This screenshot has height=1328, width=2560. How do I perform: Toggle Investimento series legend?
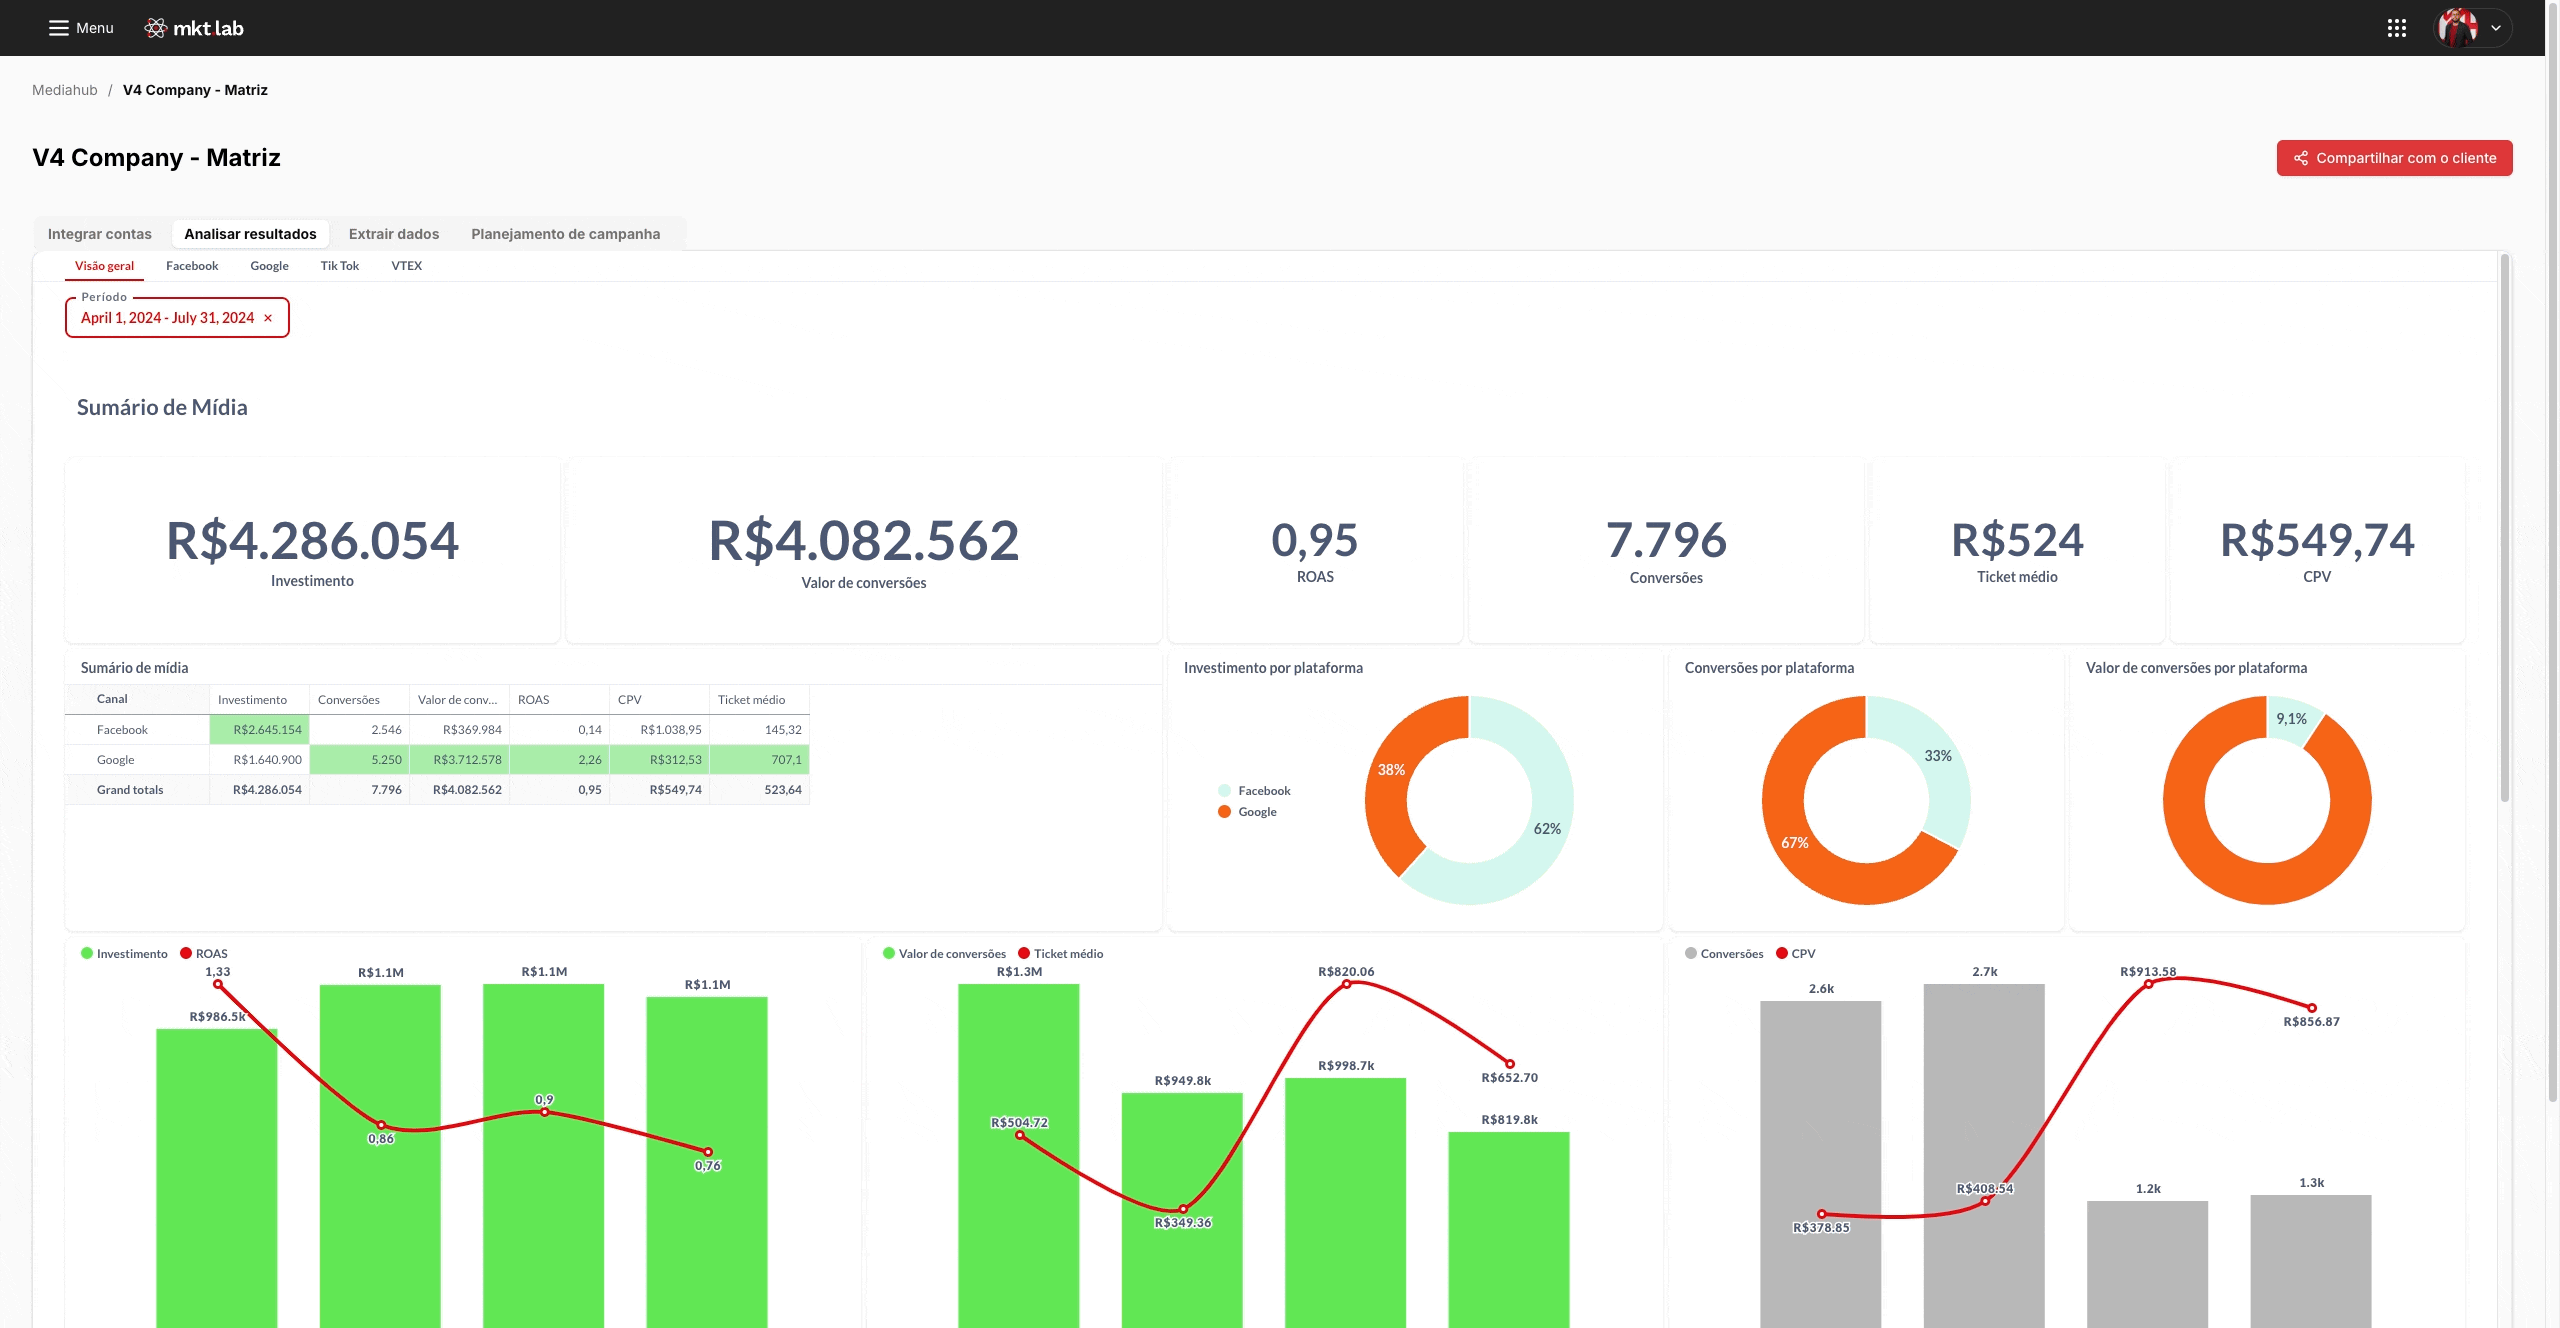pos(124,953)
